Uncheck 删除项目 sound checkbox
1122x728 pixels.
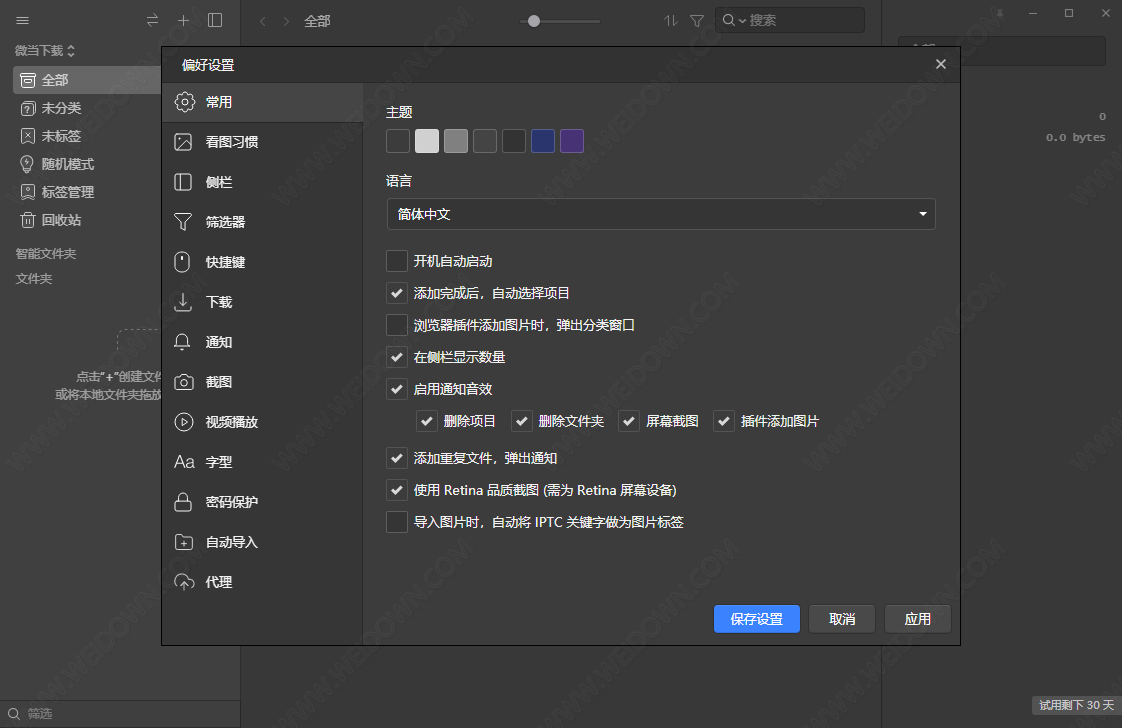point(426,421)
